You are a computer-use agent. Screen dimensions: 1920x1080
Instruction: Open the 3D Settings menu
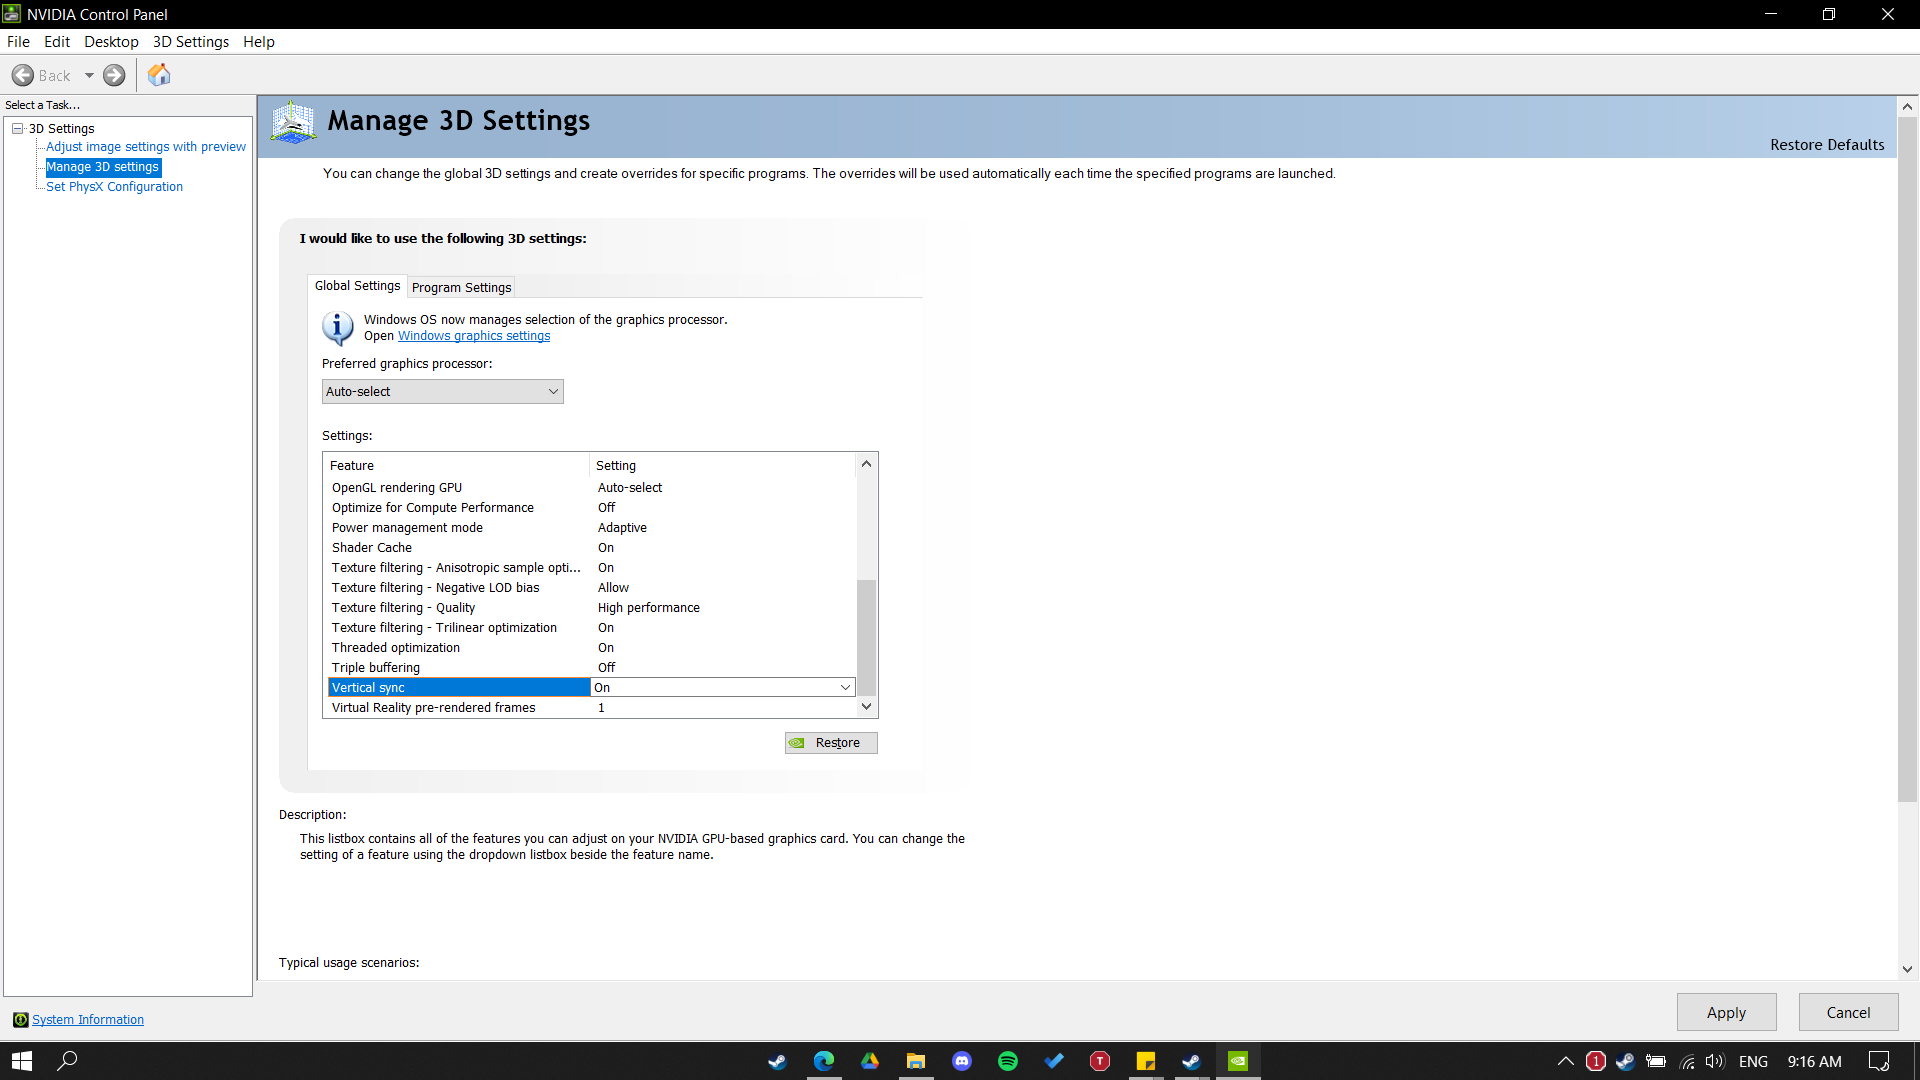point(190,41)
